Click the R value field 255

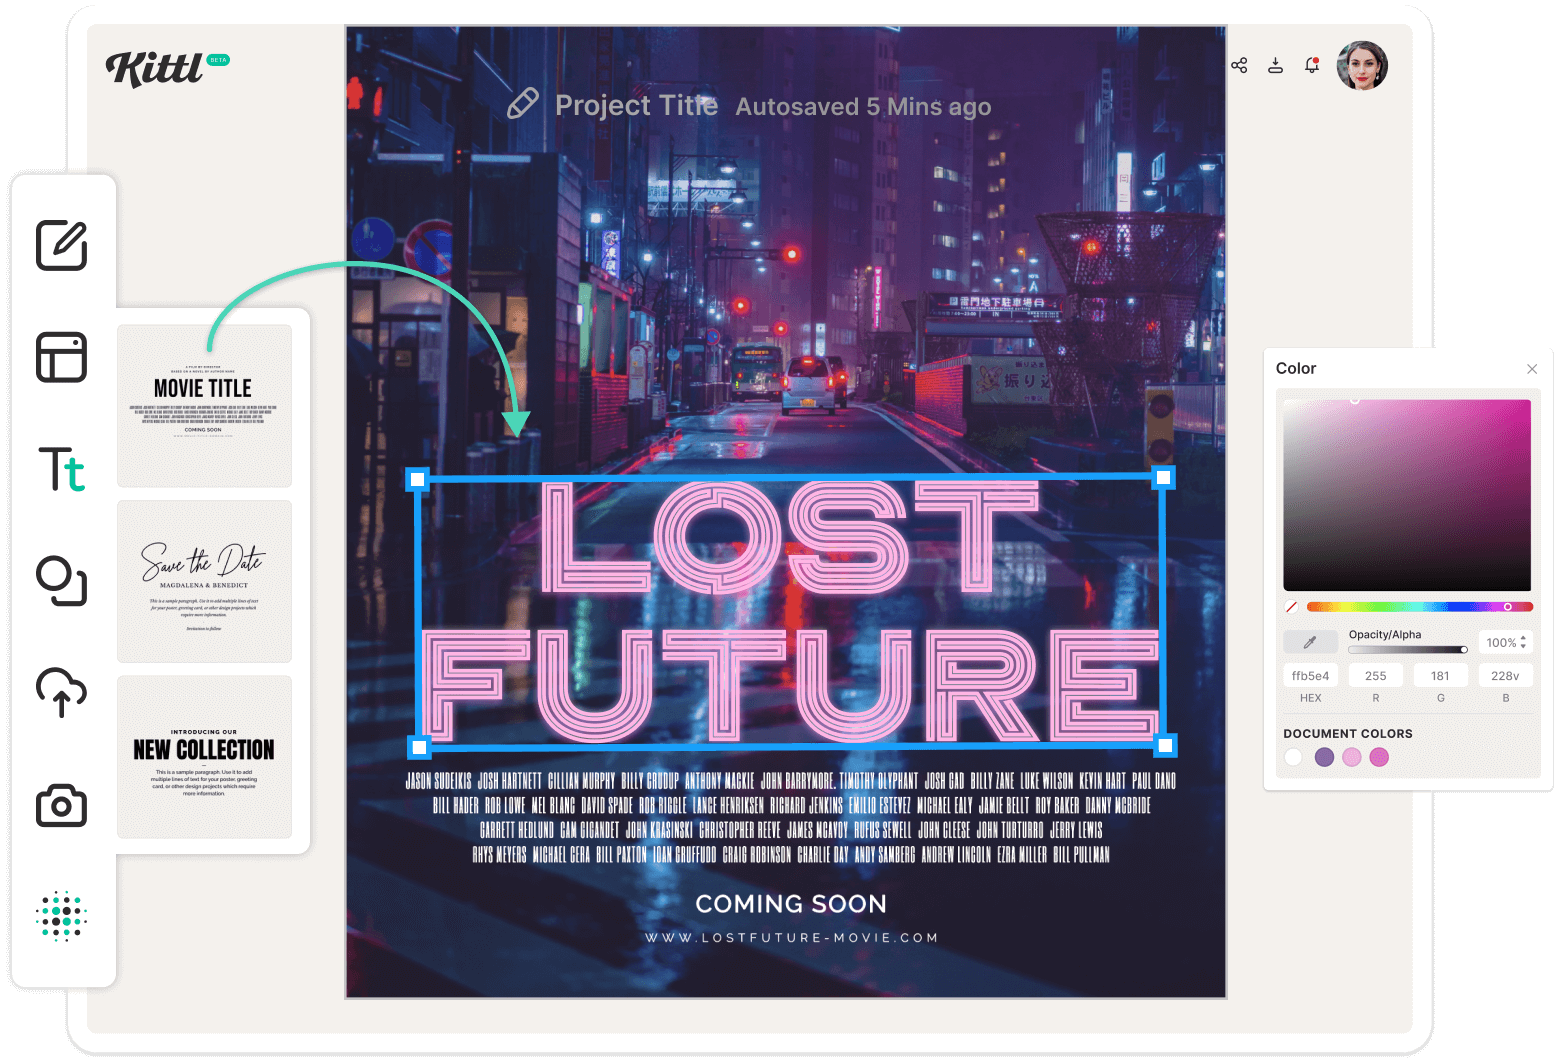pos(1375,676)
